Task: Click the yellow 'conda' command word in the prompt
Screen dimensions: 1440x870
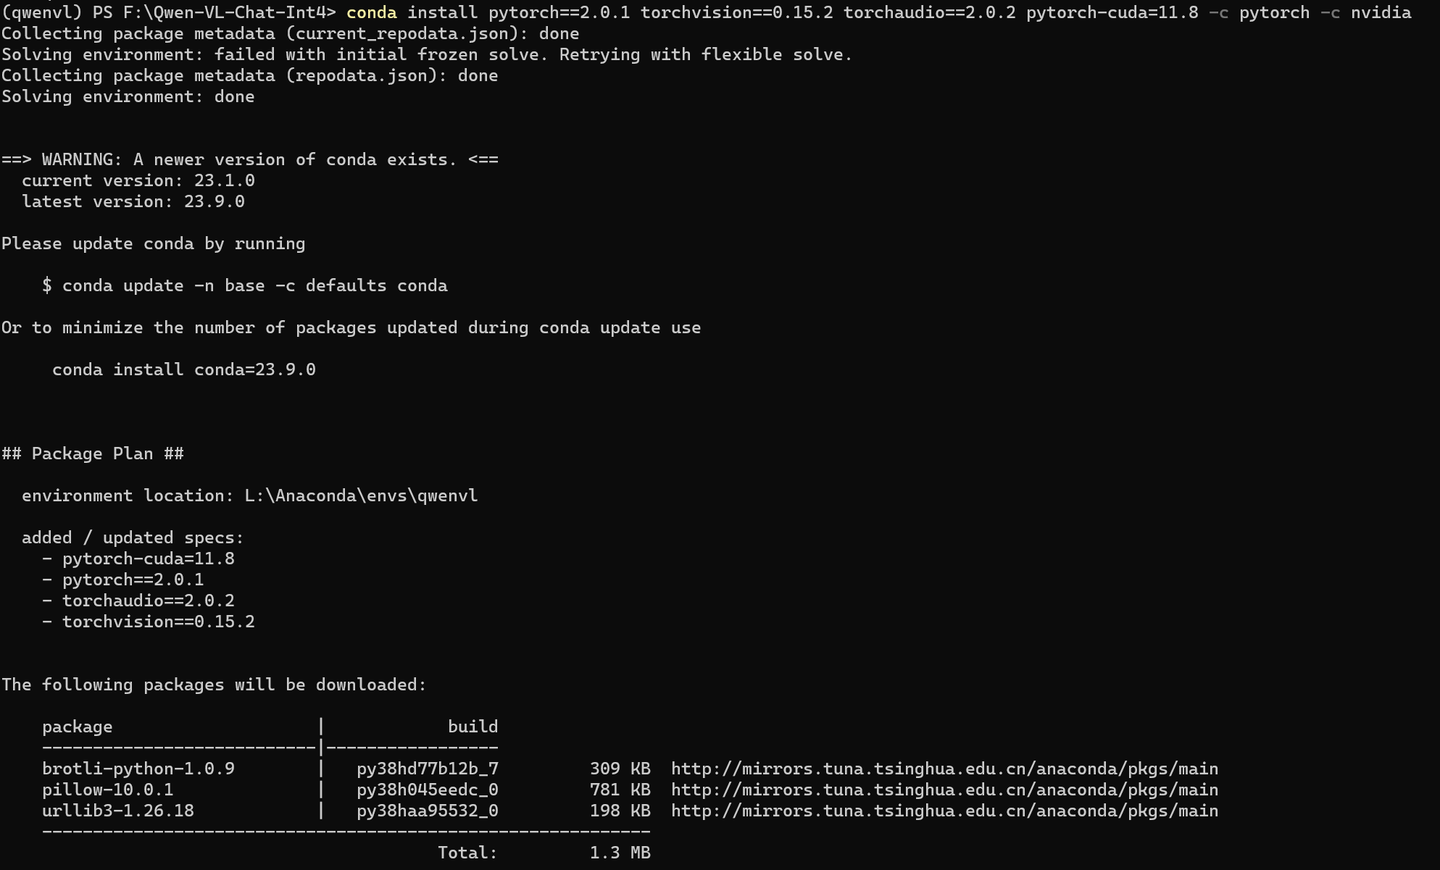Action: pyautogui.click(x=371, y=12)
